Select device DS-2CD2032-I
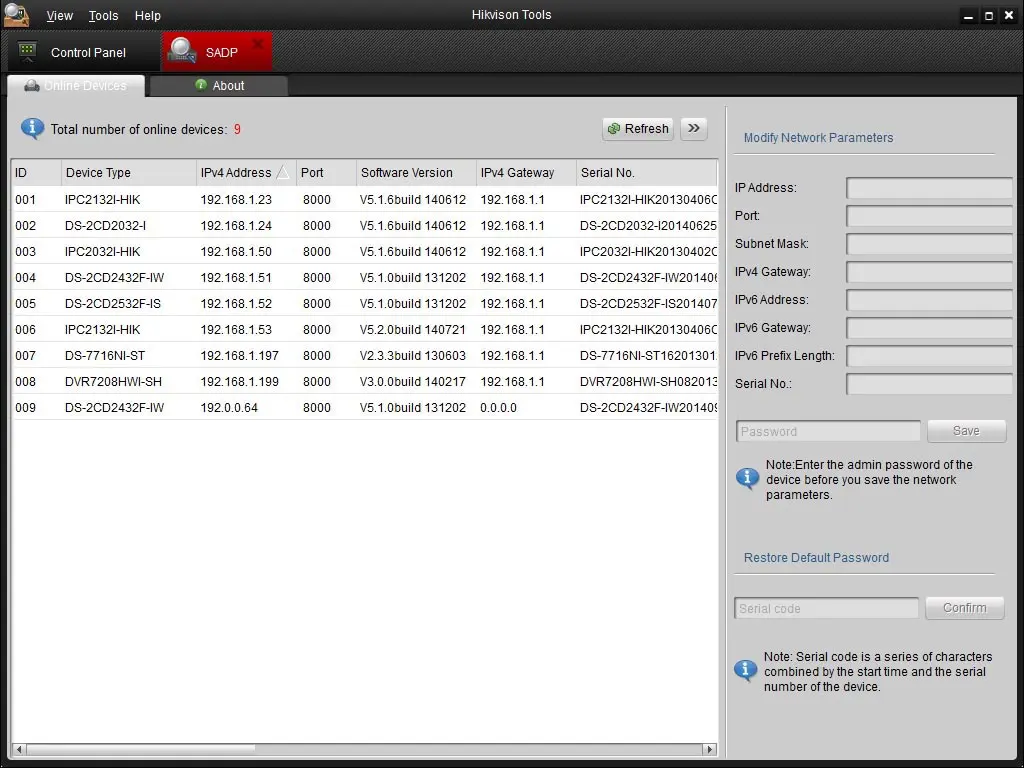This screenshot has width=1024, height=768. (364, 225)
